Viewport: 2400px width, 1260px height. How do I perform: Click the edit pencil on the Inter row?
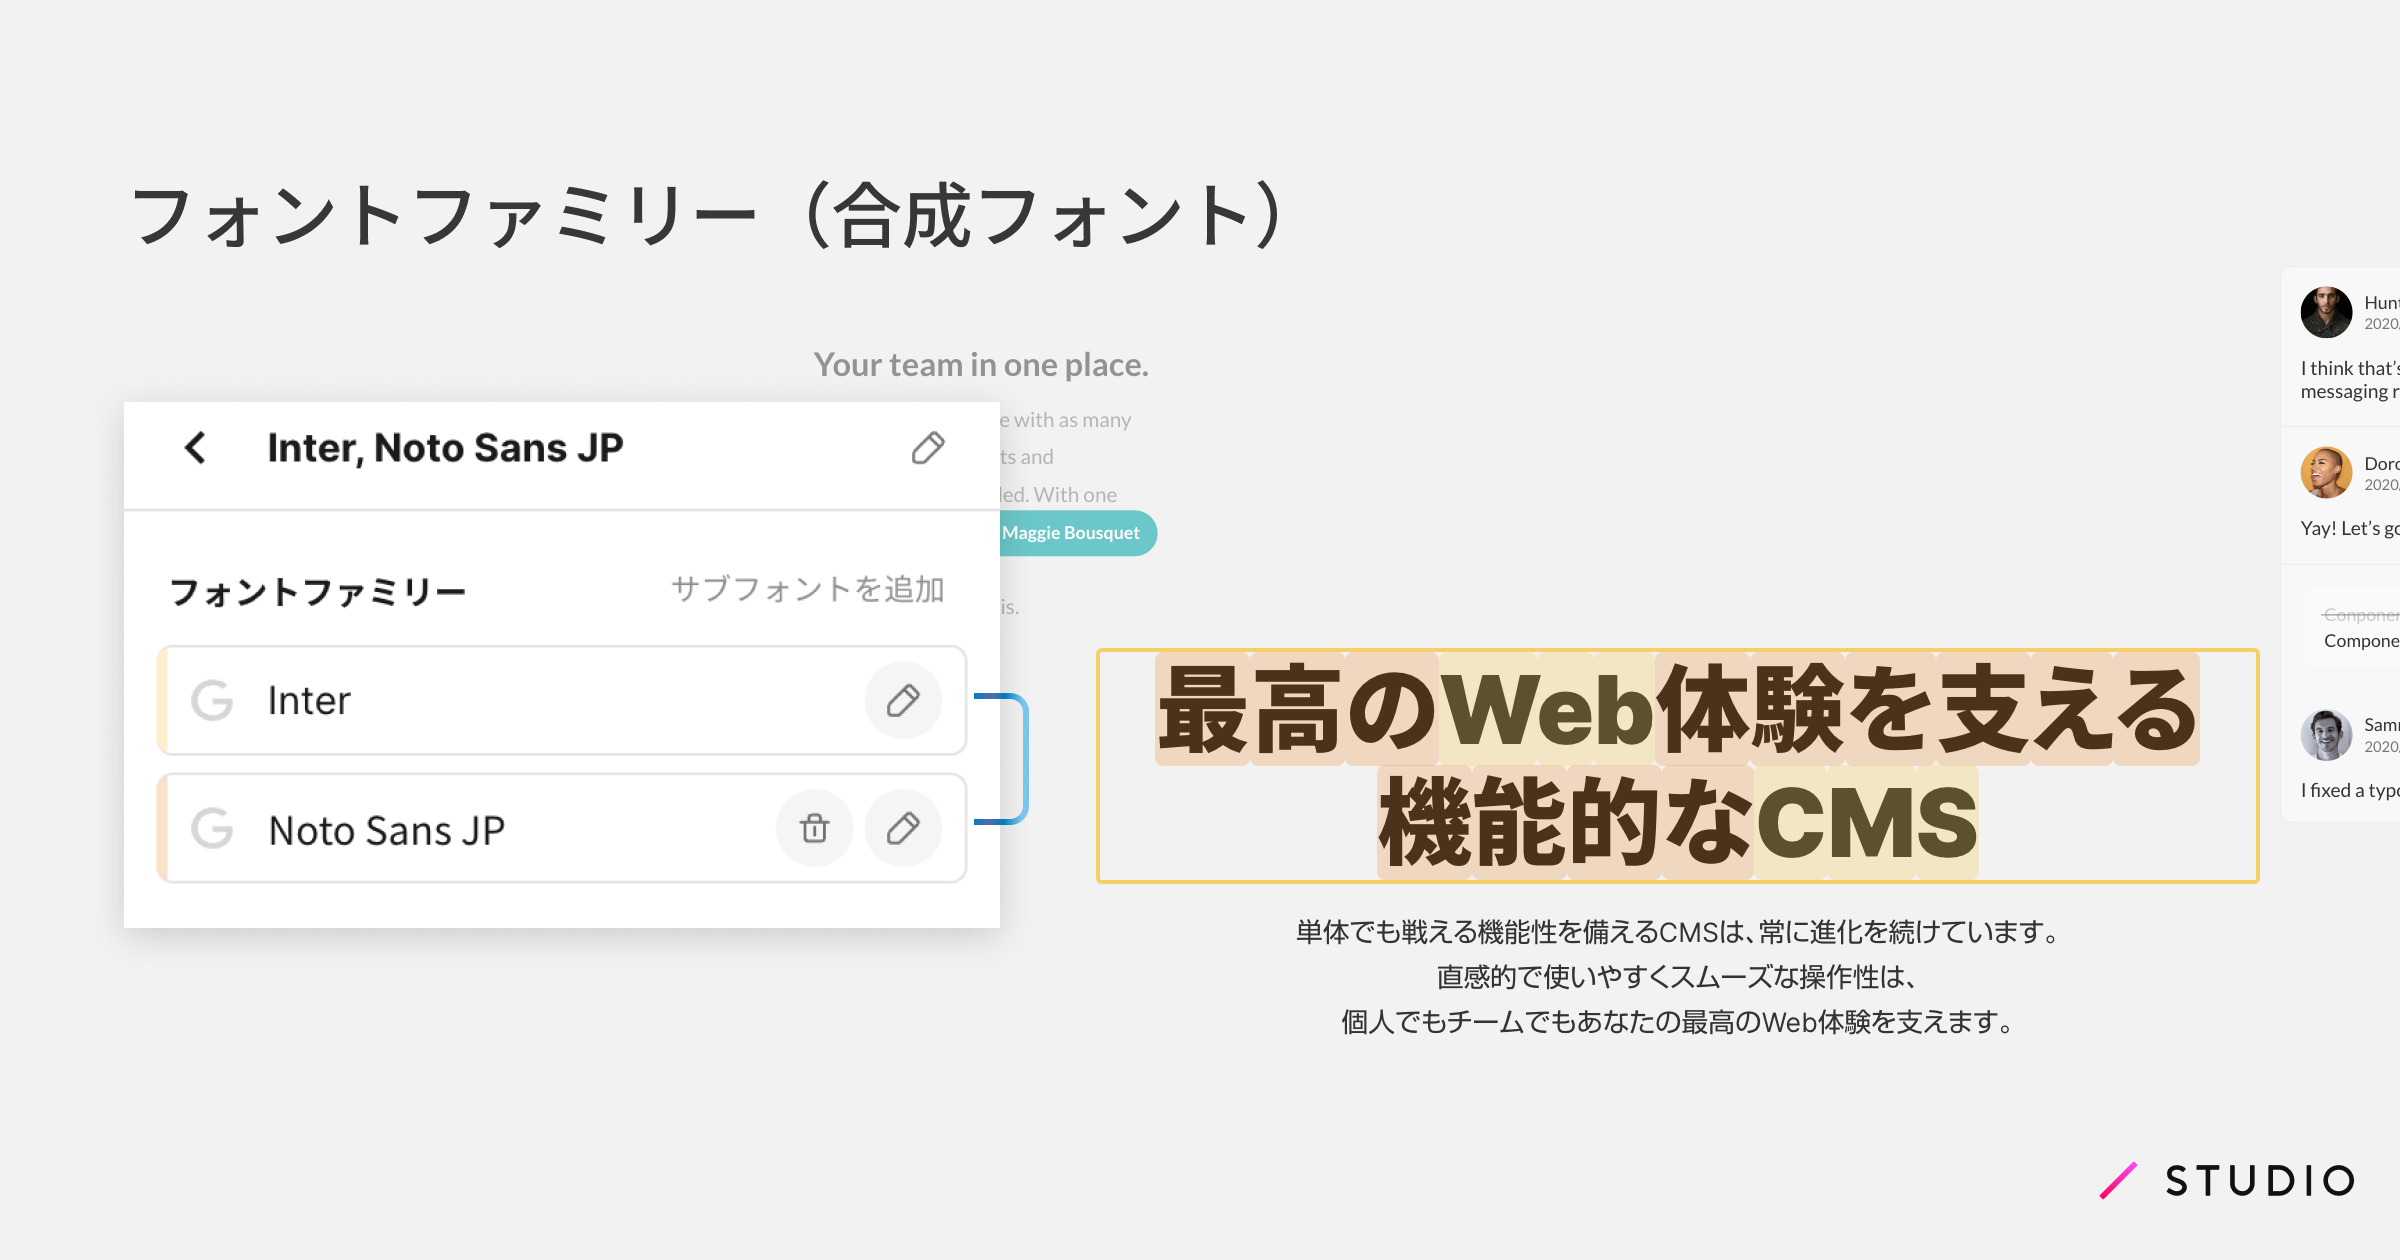(903, 700)
